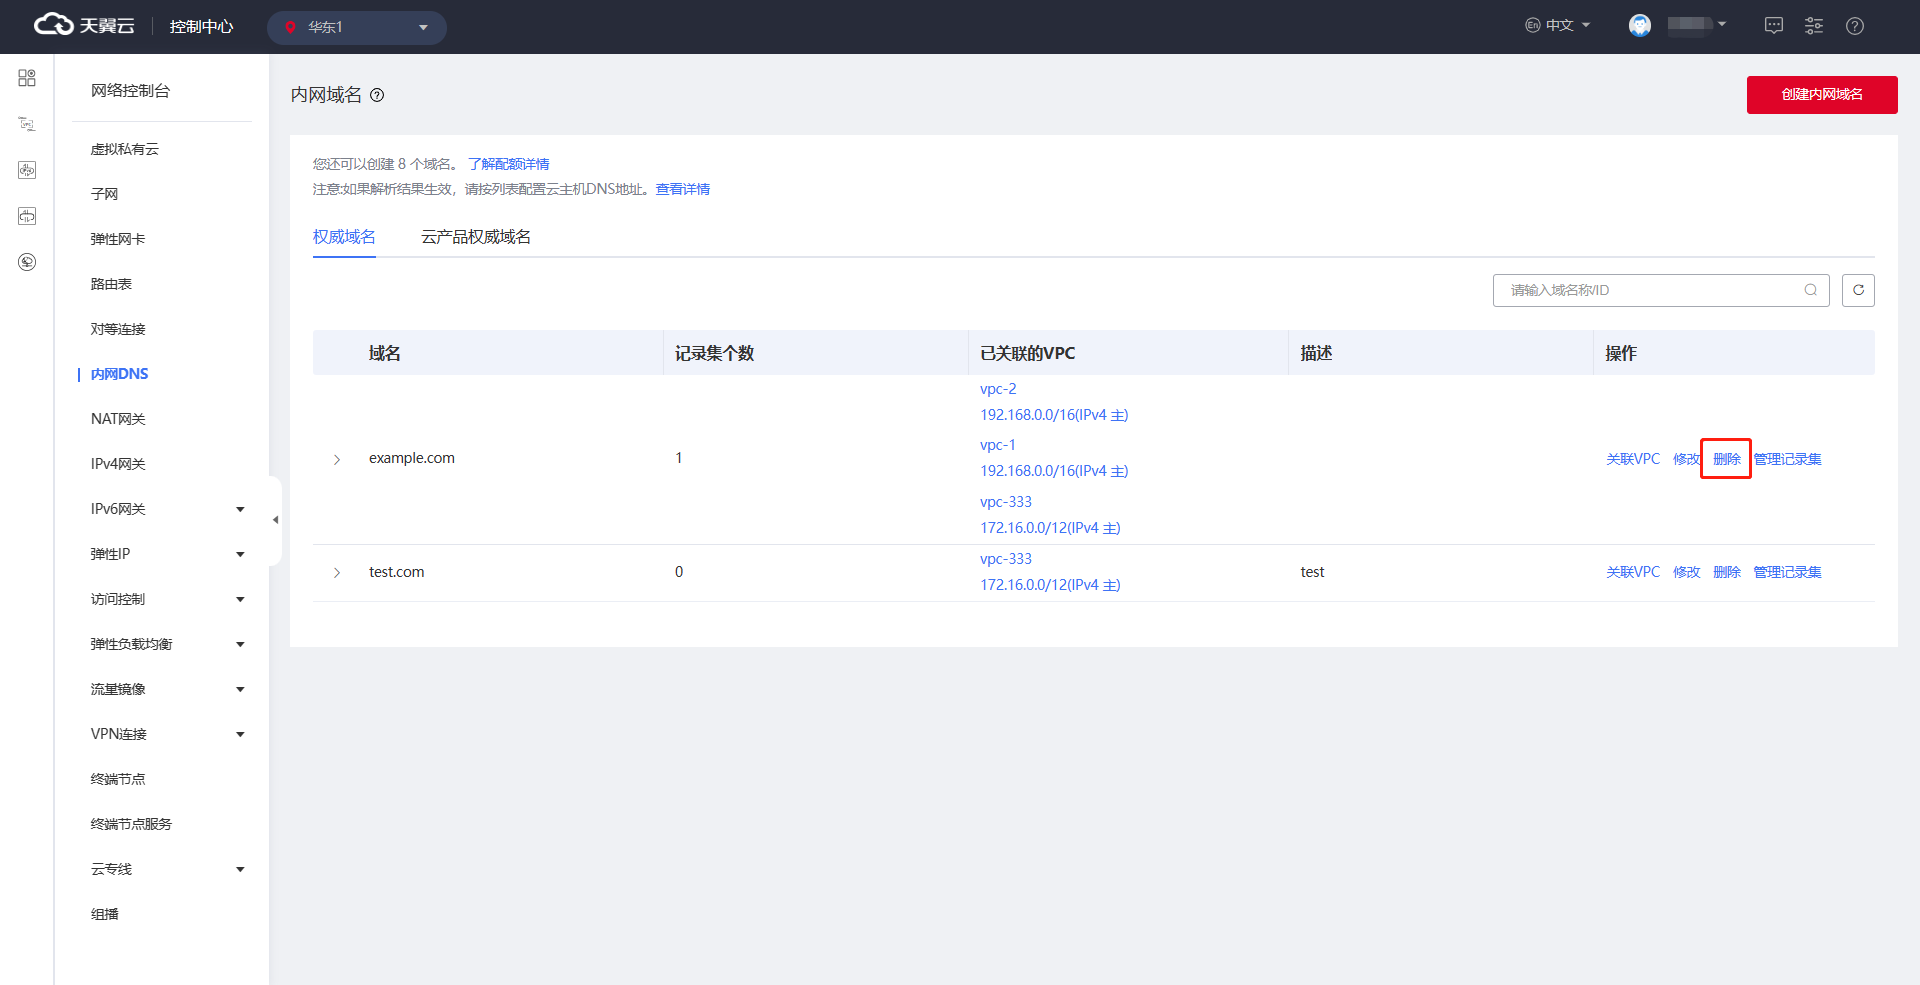Switch to 云产品权威域名 tab
The width and height of the screenshot is (1920, 985).
[476, 237]
